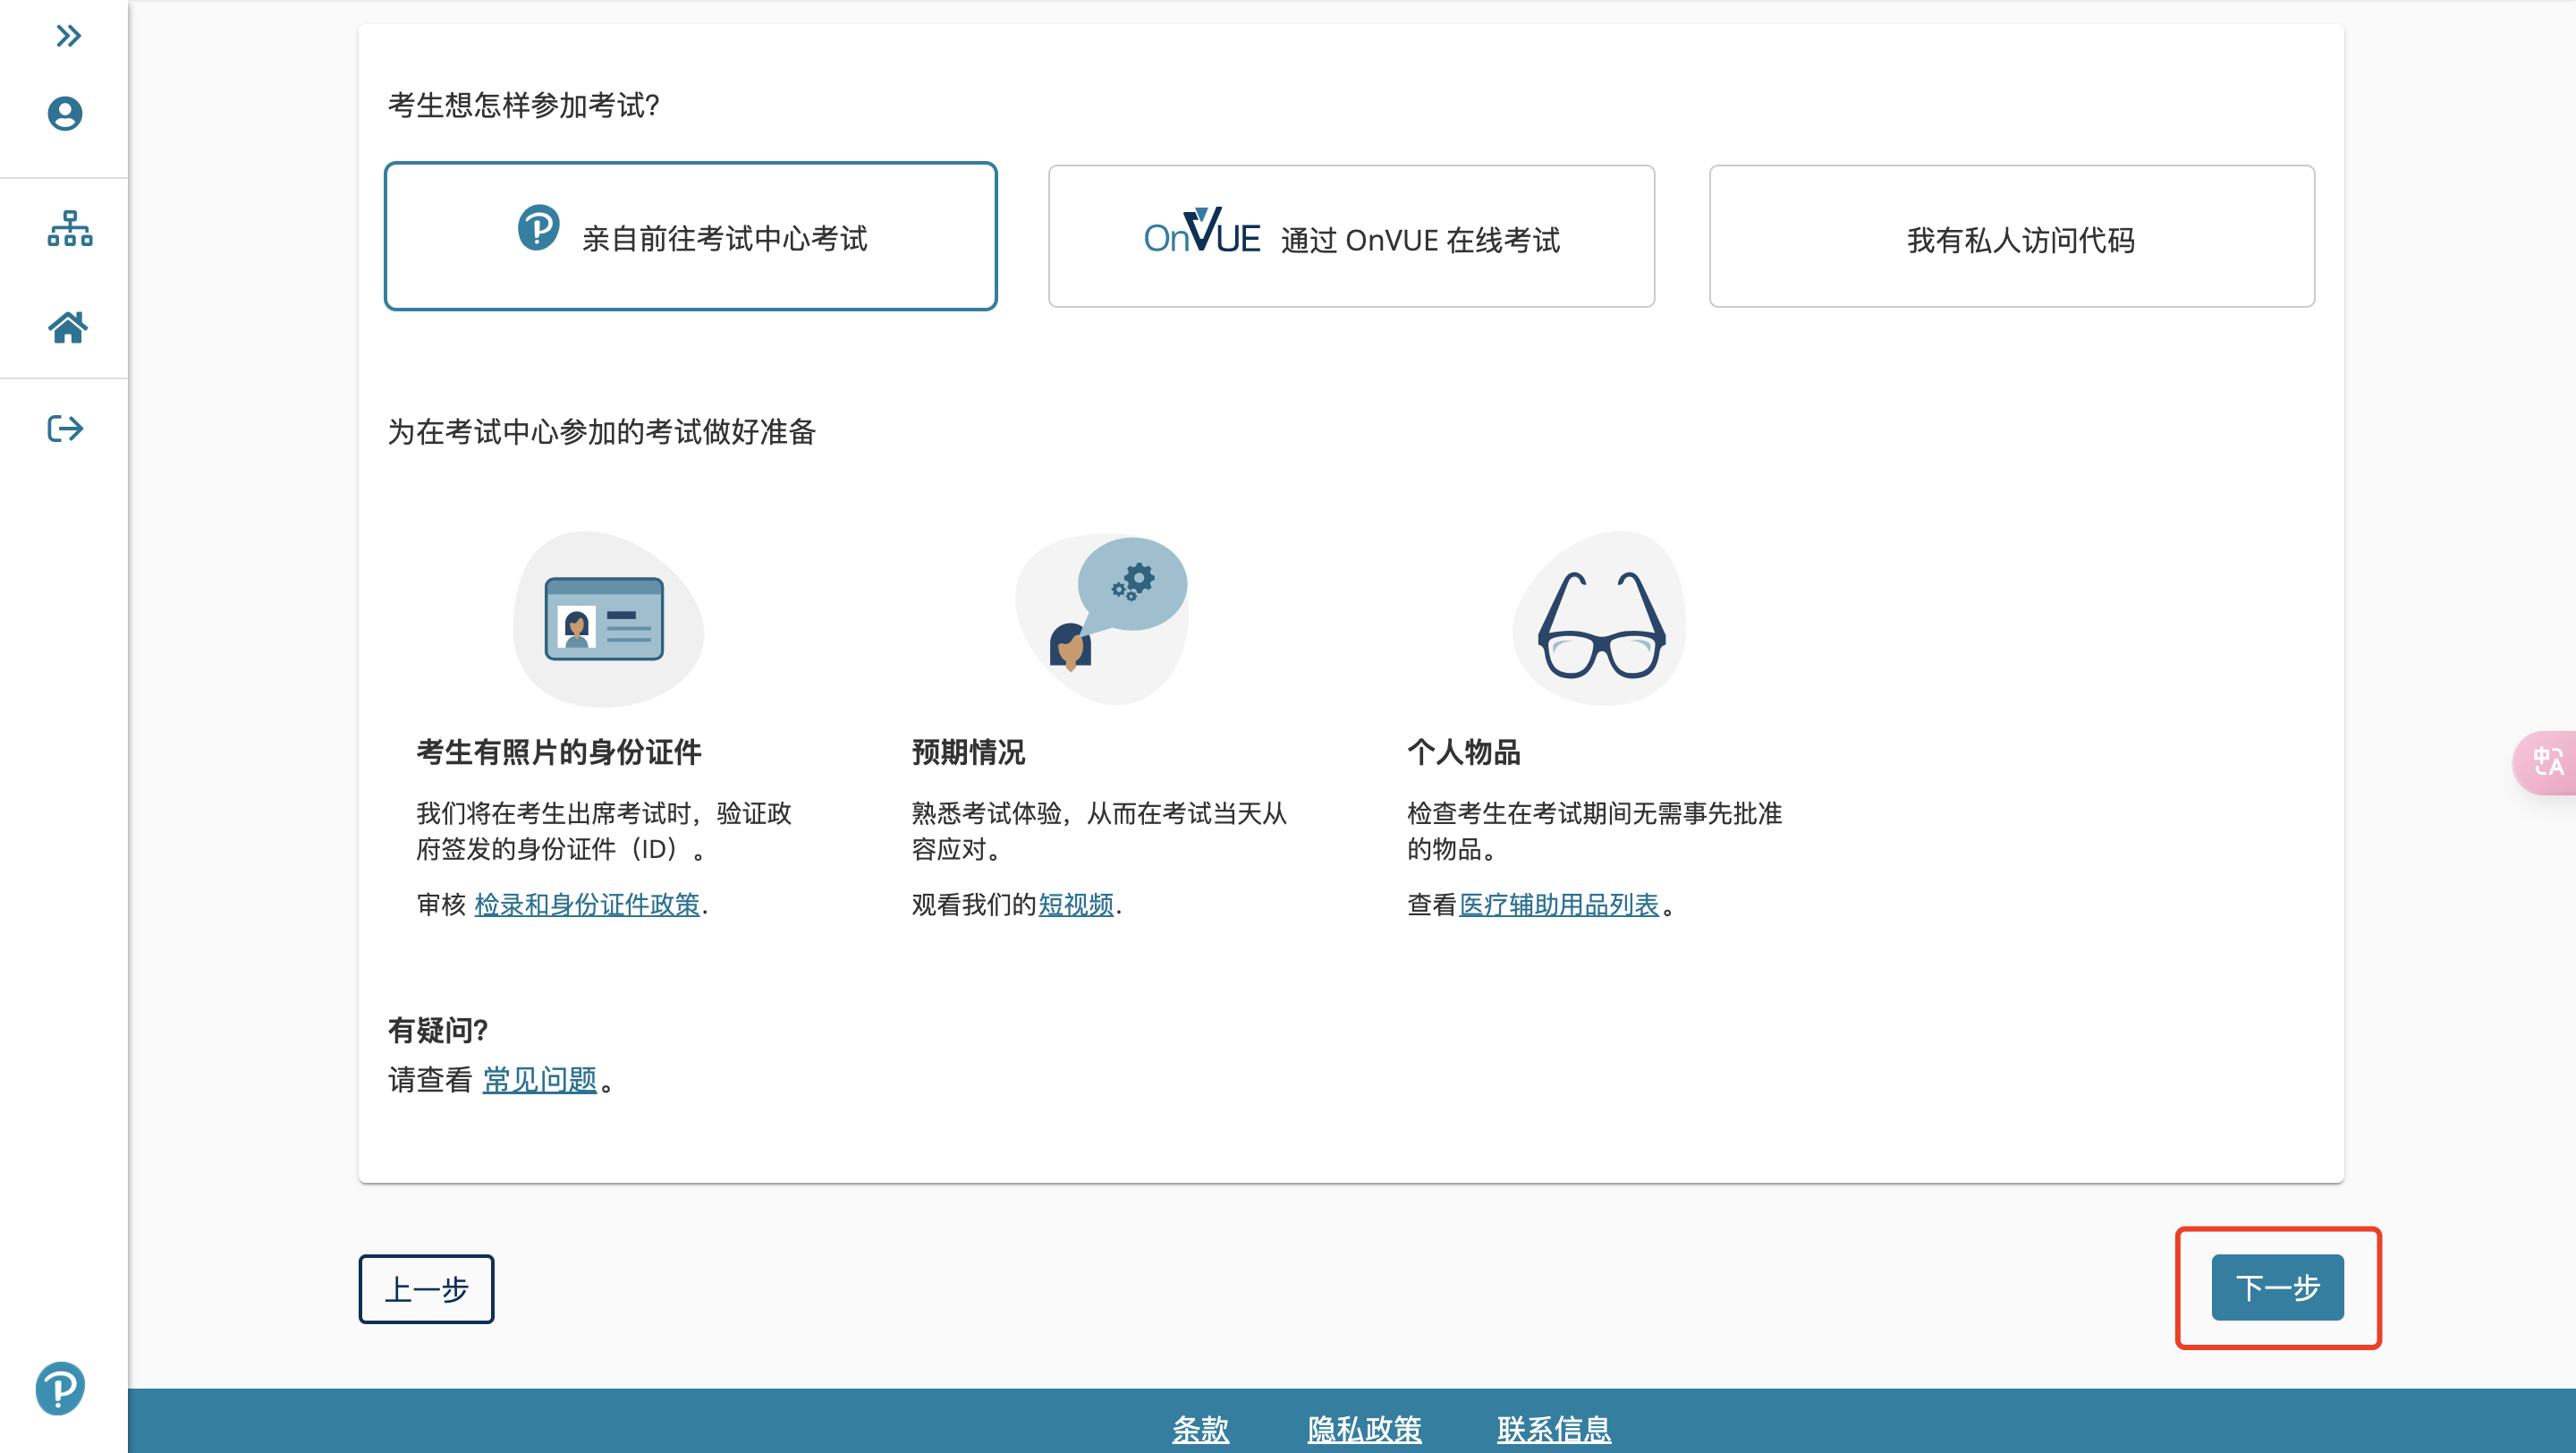Screen dimensions: 2576x1453
Task: Open the 常见问题 FAQ link
Action: 540,1080
